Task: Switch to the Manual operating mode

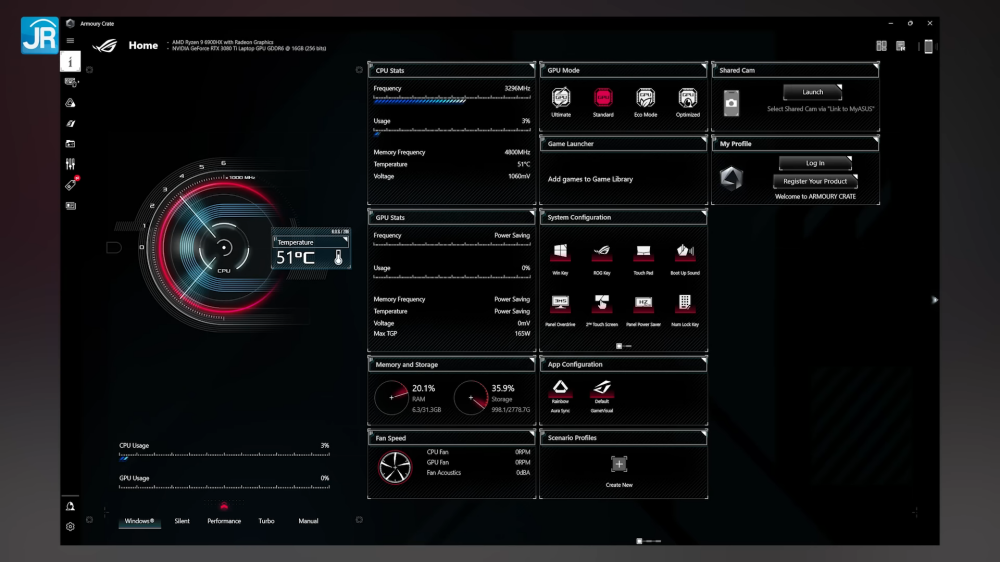Action: [x=308, y=521]
